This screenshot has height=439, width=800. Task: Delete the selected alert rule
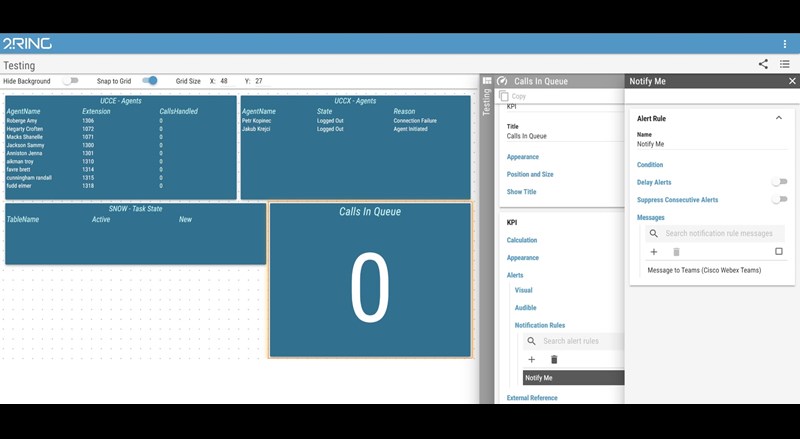pos(554,359)
